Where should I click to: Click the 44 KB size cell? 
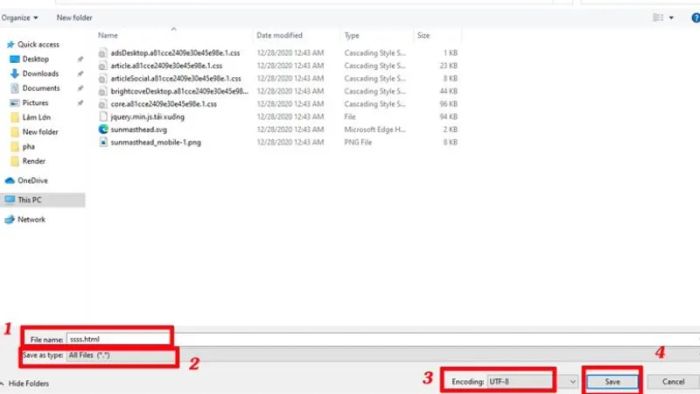[449, 91]
